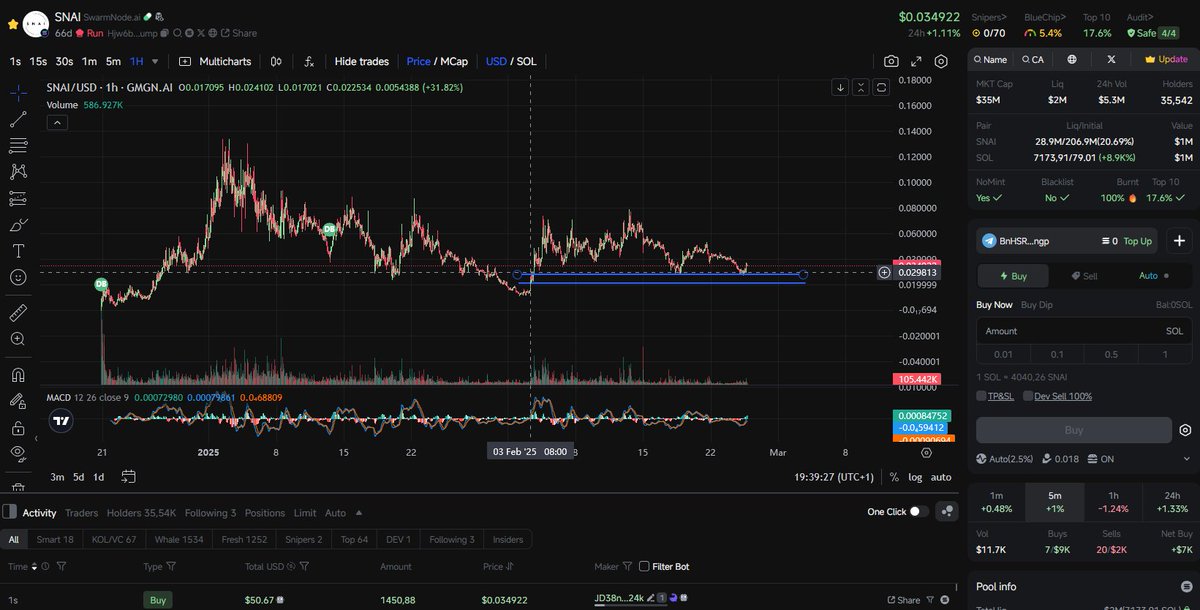Viewport: 1200px width, 610px height.
Task: Toggle the magnet snap tool
Action: coord(18,373)
